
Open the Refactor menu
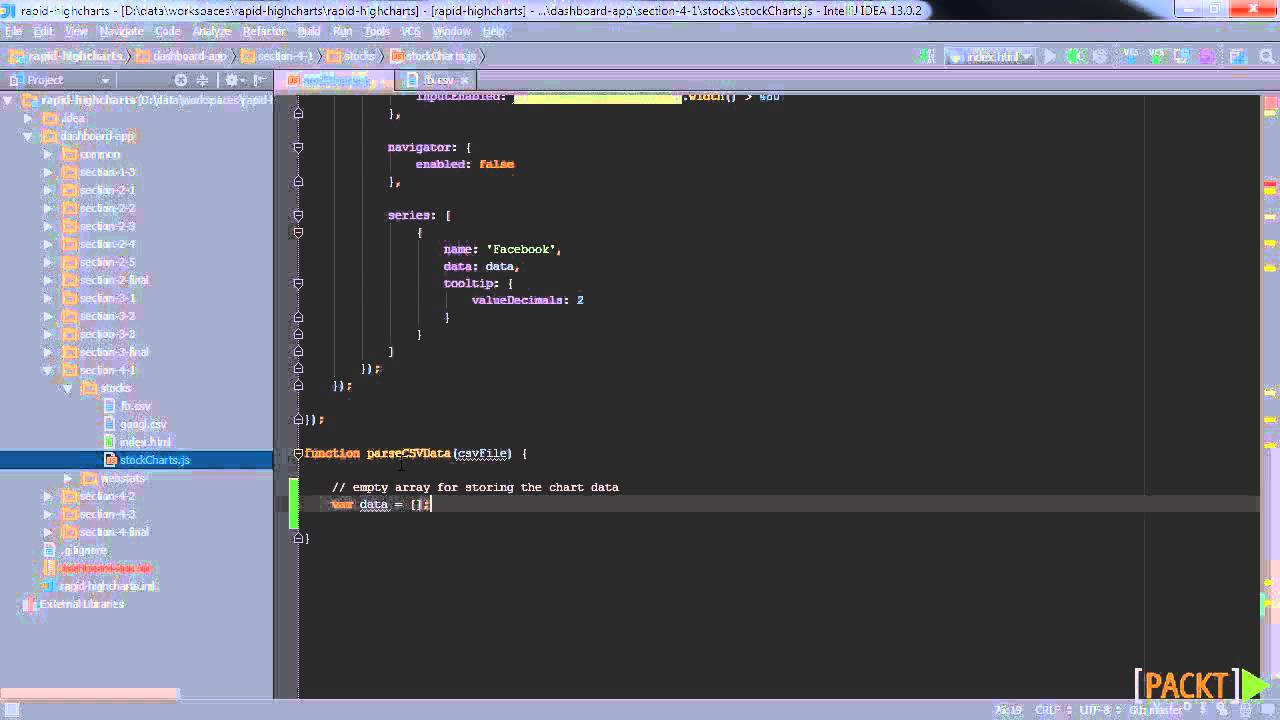pos(264,32)
